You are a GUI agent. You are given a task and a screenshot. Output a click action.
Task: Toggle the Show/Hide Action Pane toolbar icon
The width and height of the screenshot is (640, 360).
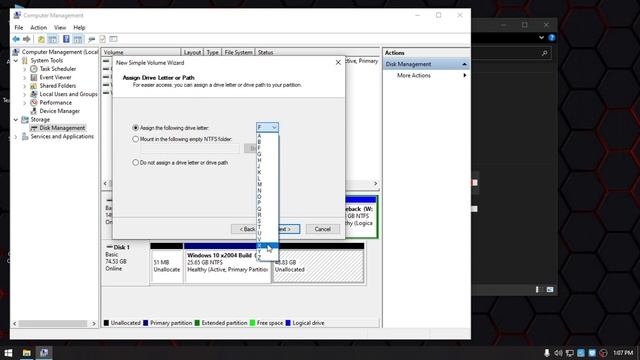coord(78,39)
